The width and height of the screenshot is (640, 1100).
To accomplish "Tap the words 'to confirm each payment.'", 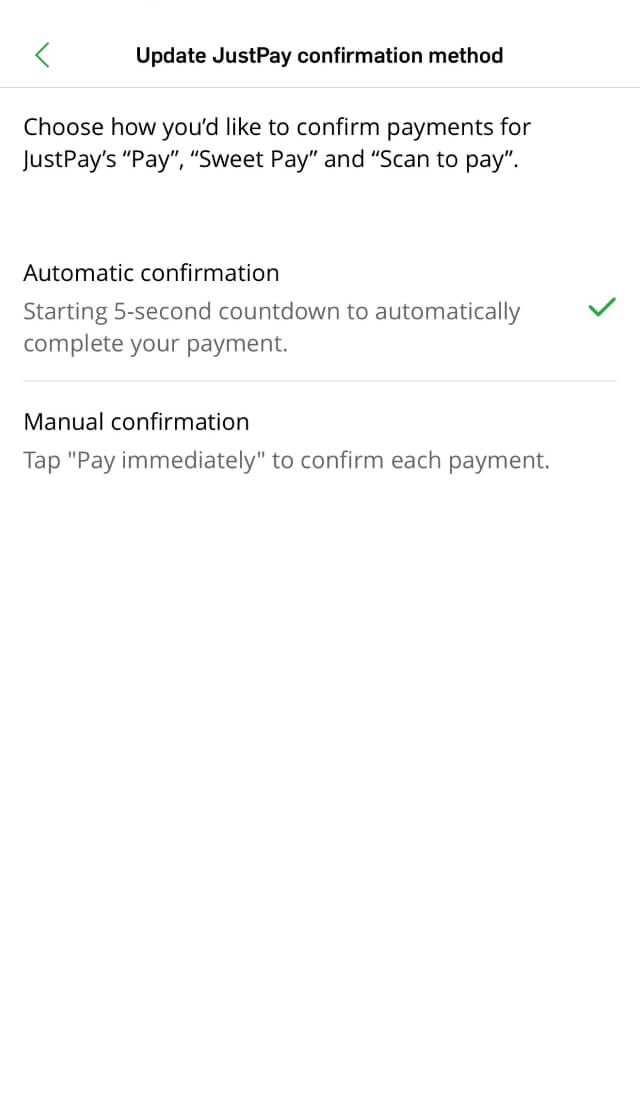I will (411, 460).
